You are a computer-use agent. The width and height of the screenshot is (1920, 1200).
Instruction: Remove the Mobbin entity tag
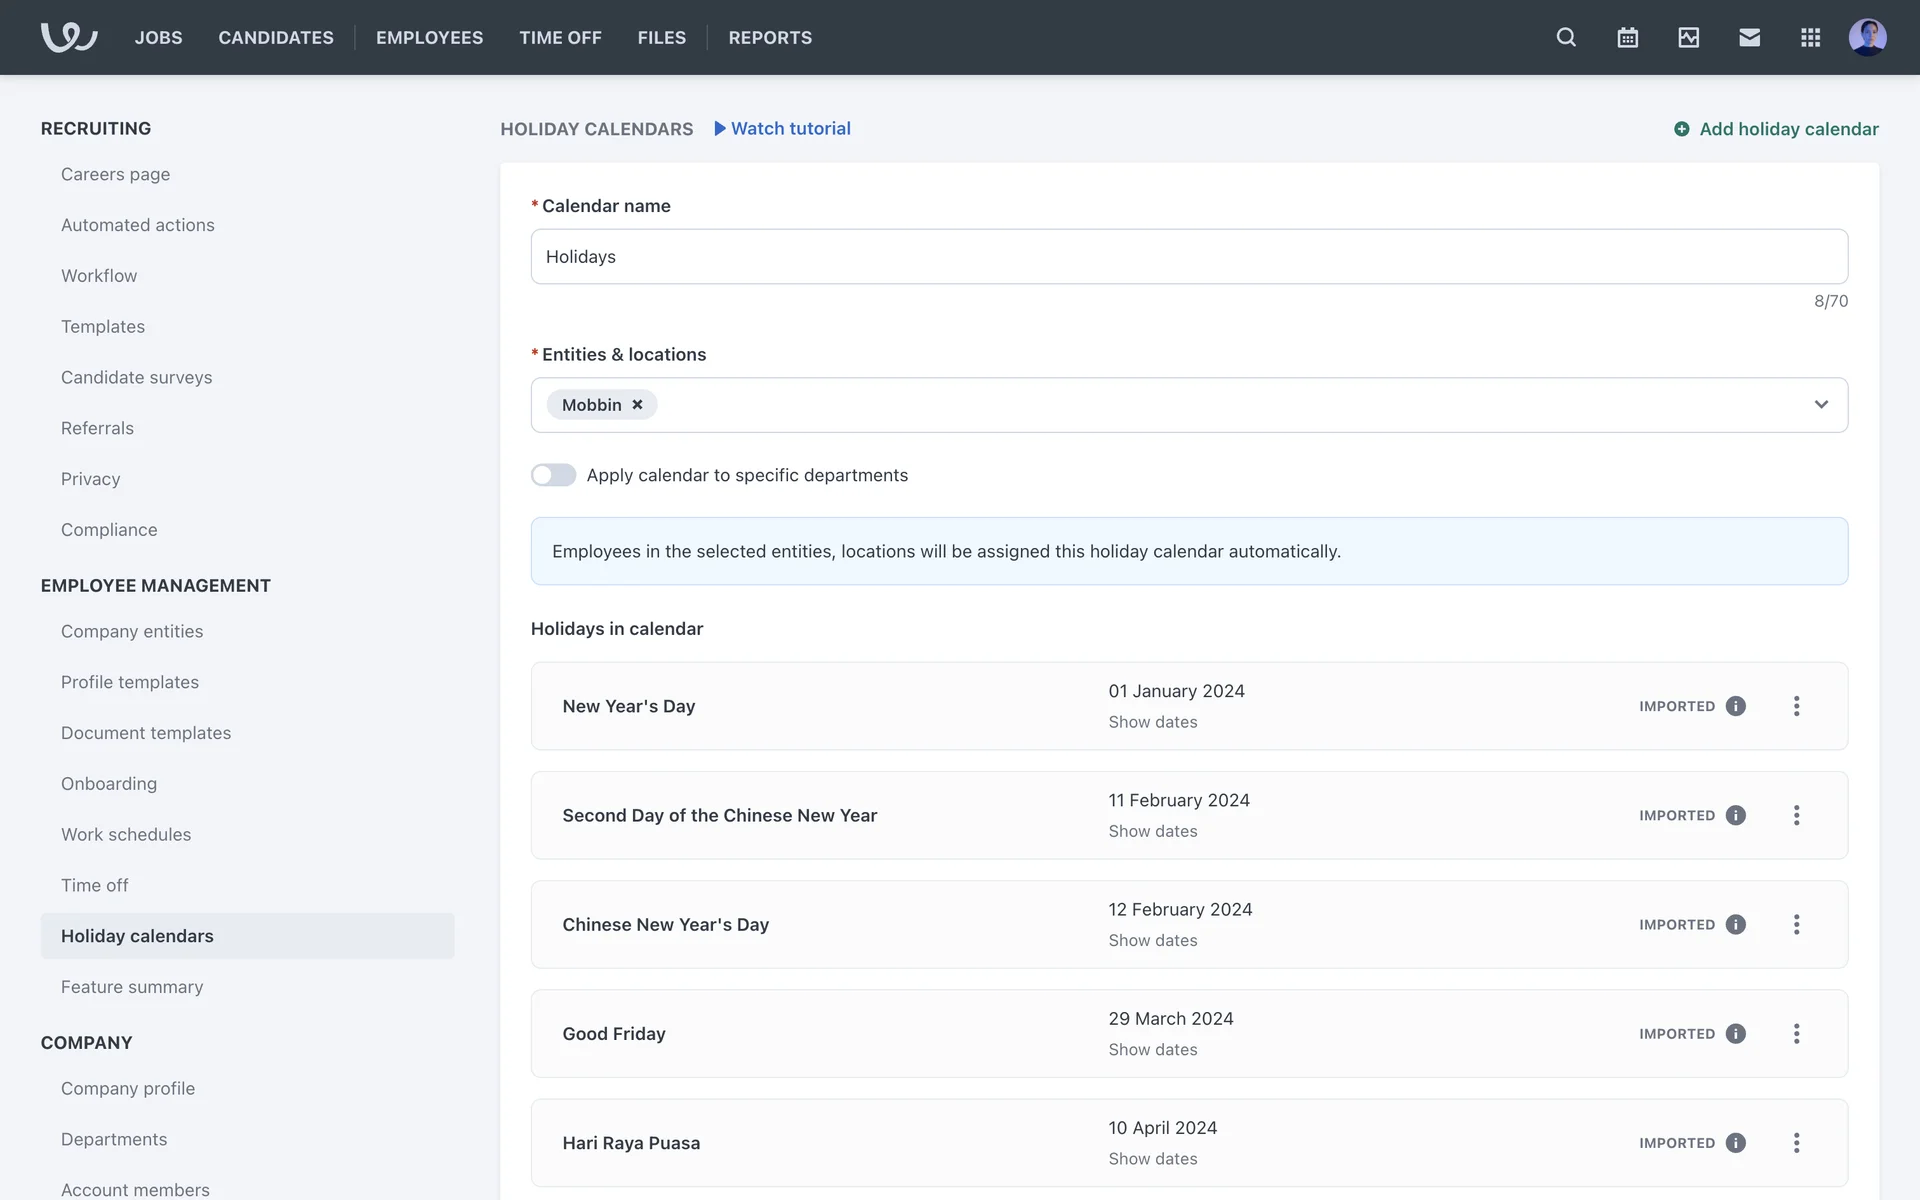637,405
